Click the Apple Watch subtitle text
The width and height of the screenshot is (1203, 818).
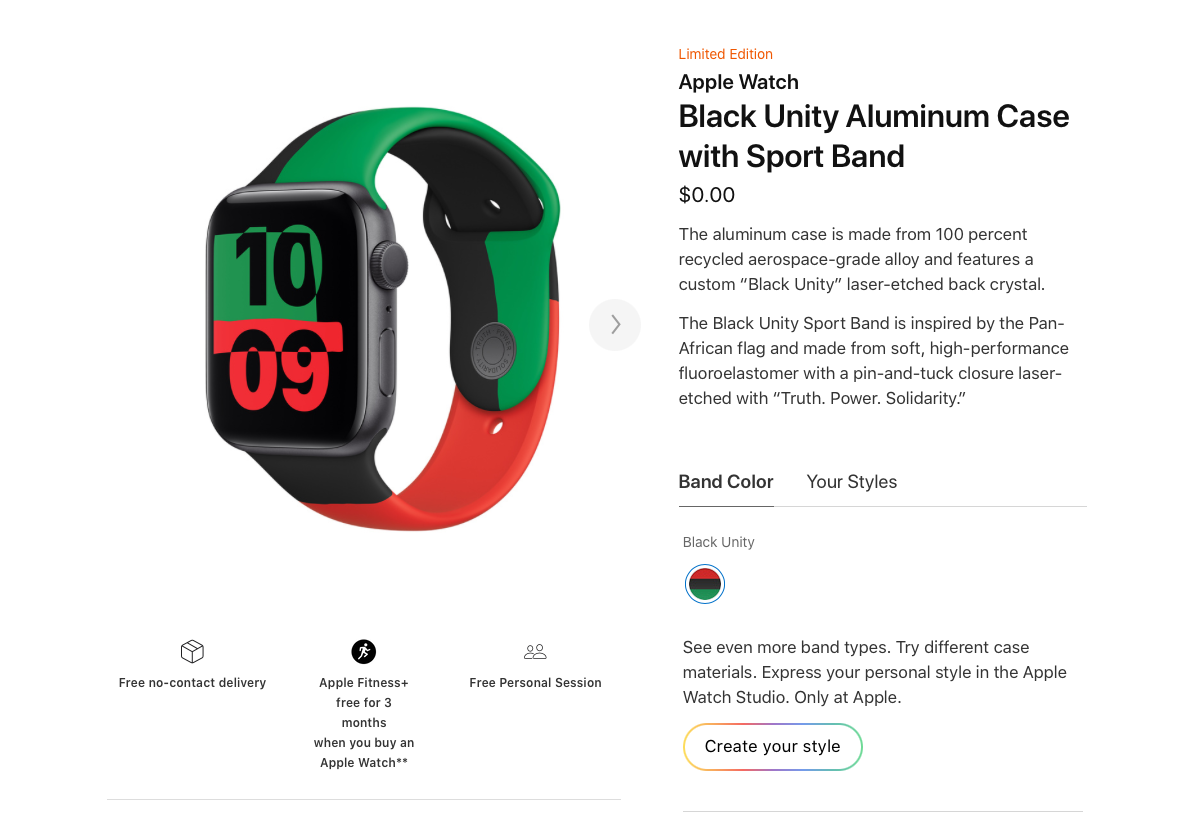739,82
